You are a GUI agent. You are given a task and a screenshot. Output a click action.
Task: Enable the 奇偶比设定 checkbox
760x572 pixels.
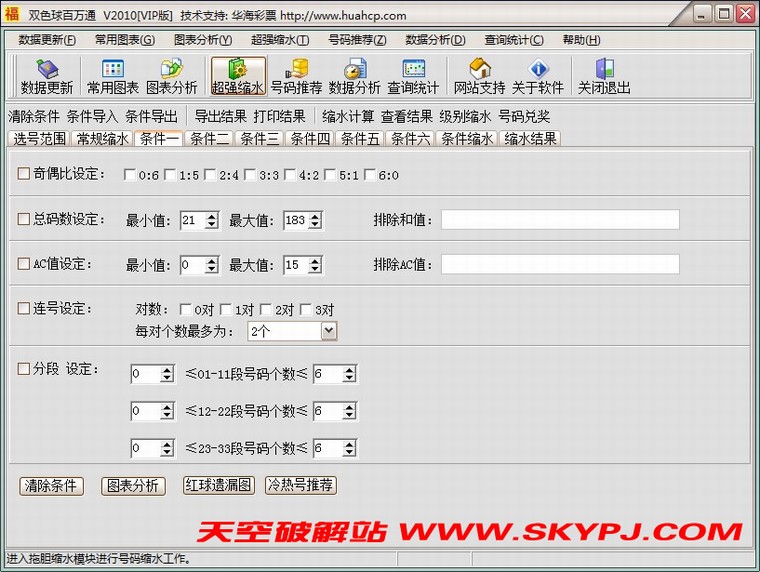pos(24,174)
